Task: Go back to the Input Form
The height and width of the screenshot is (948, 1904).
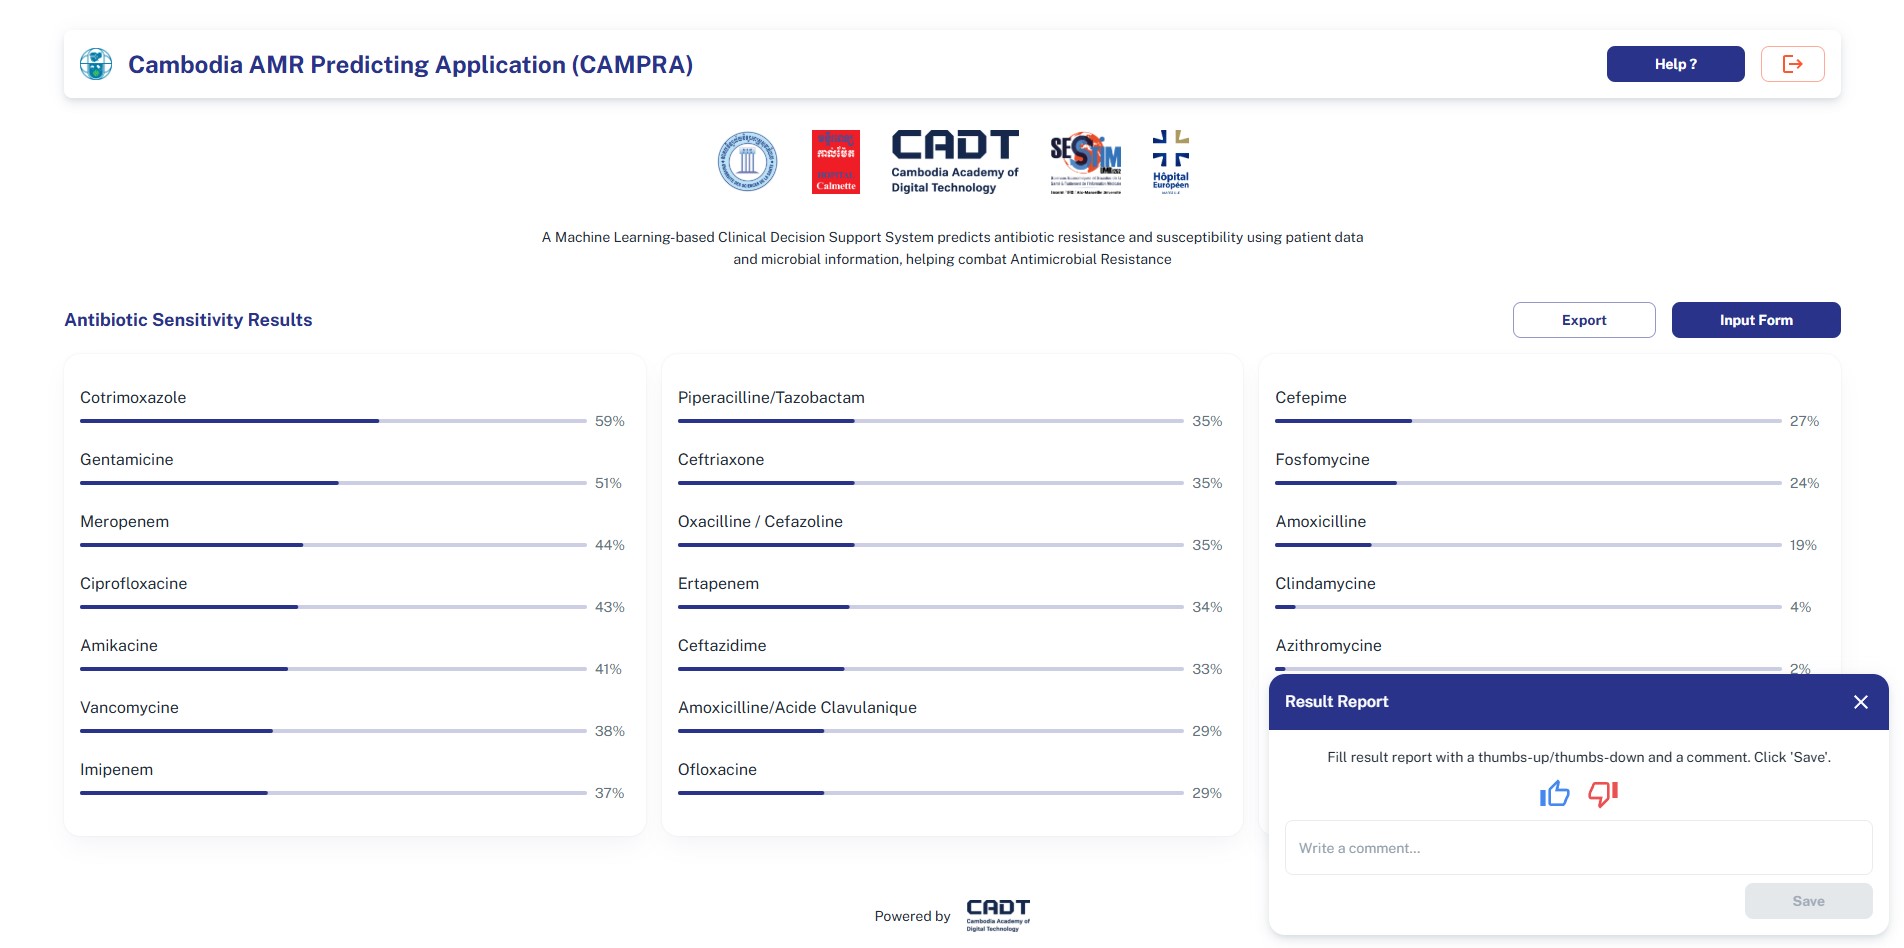Action: [1755, 320]
